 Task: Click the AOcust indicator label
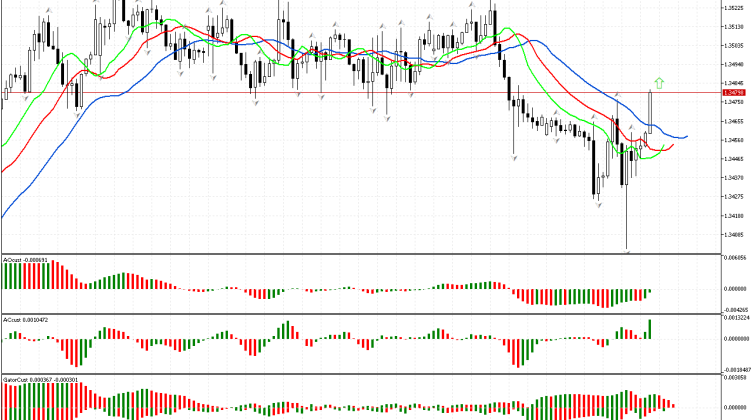[26, 259]
